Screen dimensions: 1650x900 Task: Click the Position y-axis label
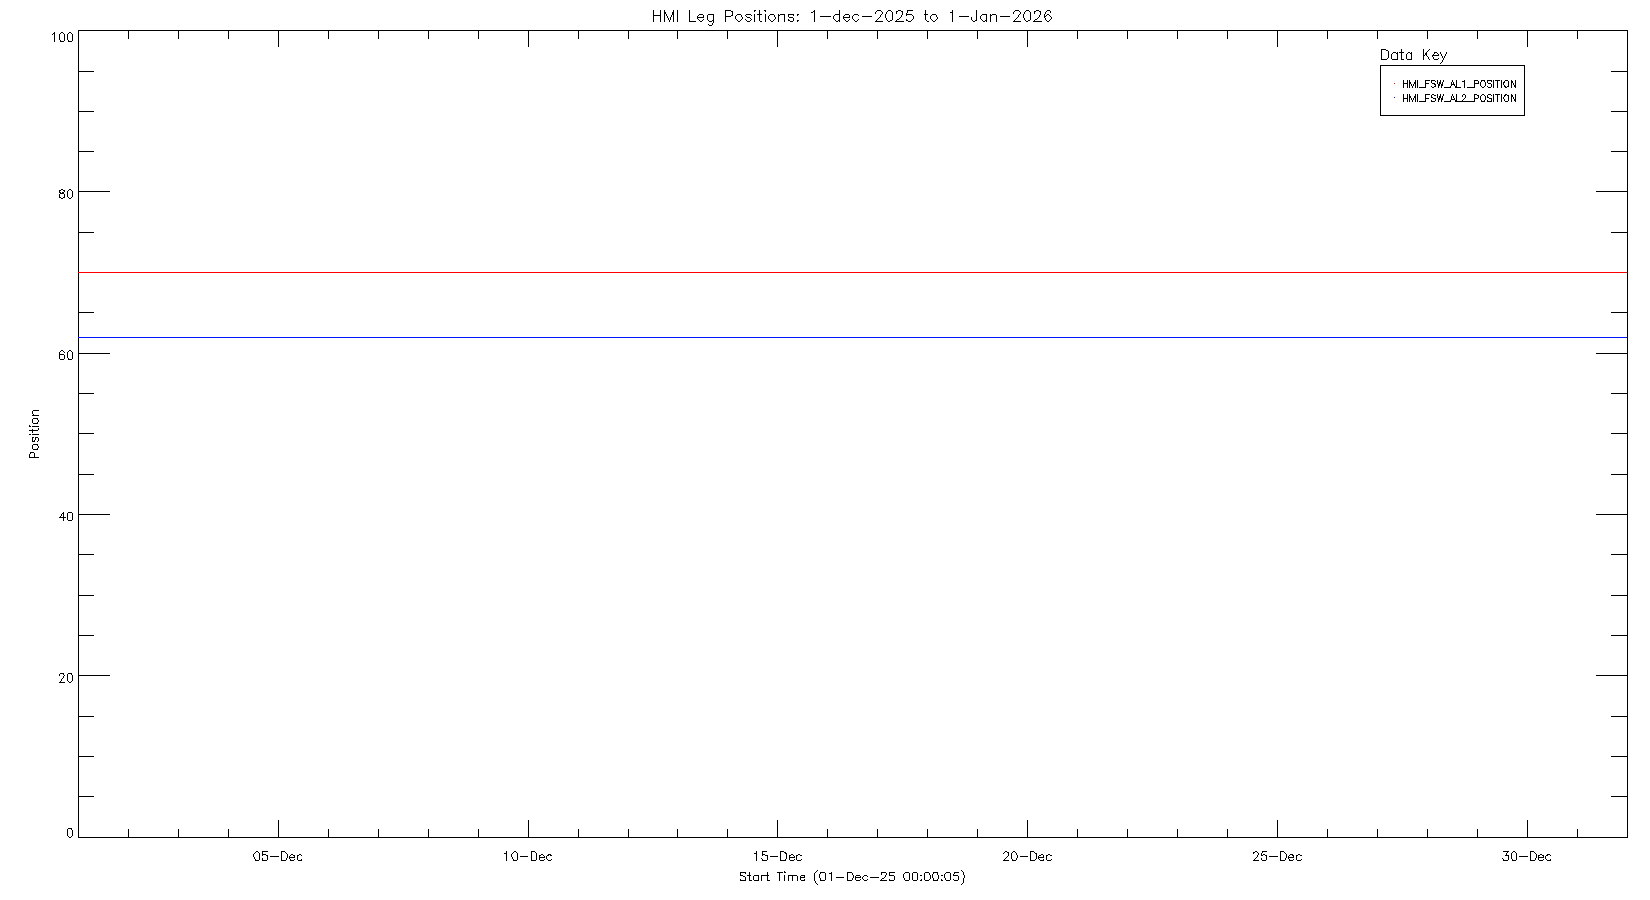[34, 433]
